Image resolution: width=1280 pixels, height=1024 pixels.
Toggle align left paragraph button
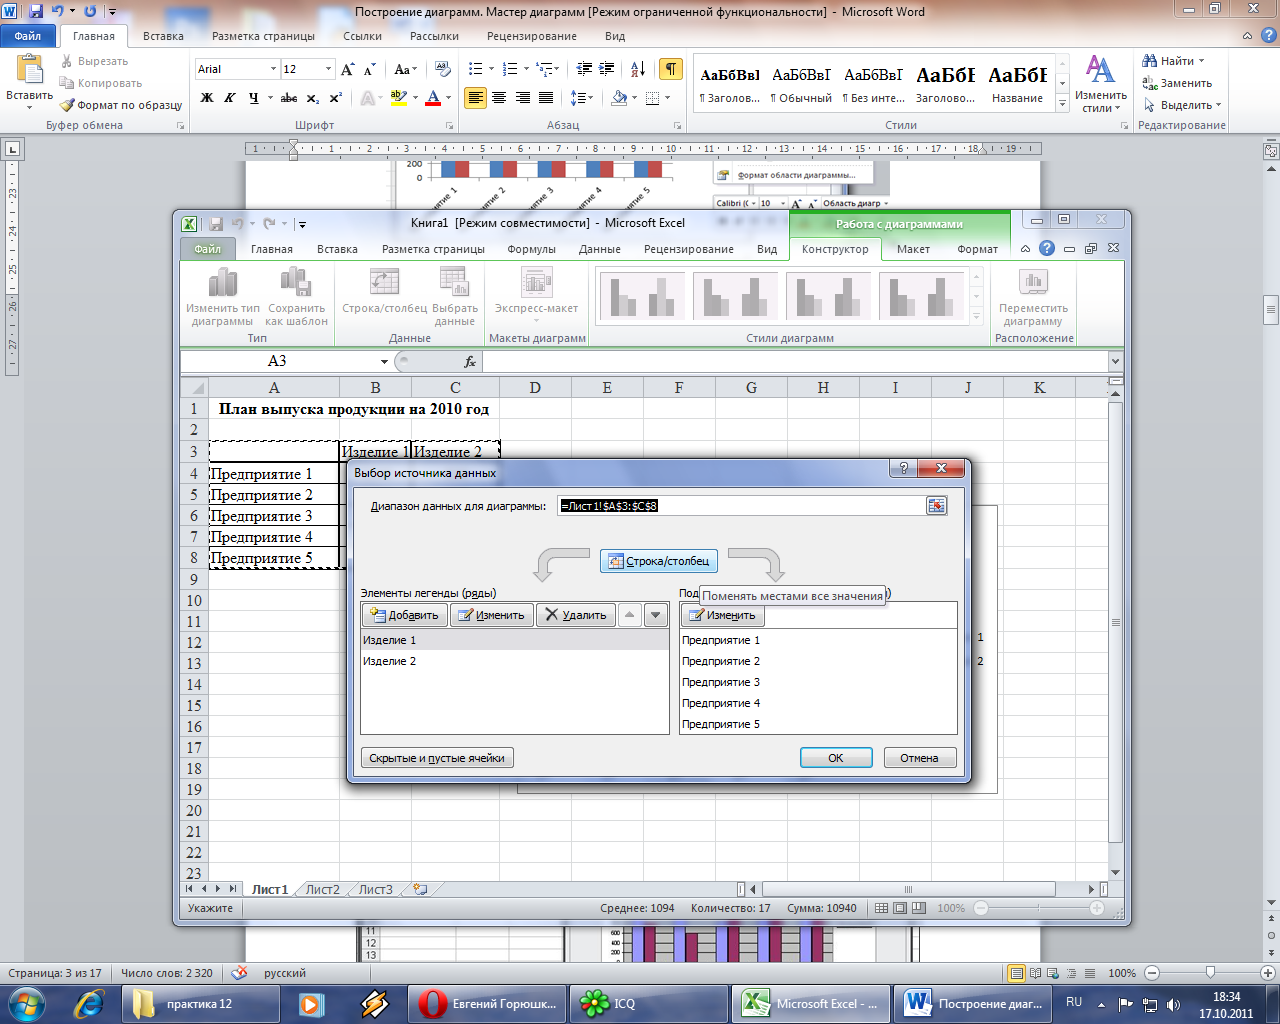[x=475, y=98]
